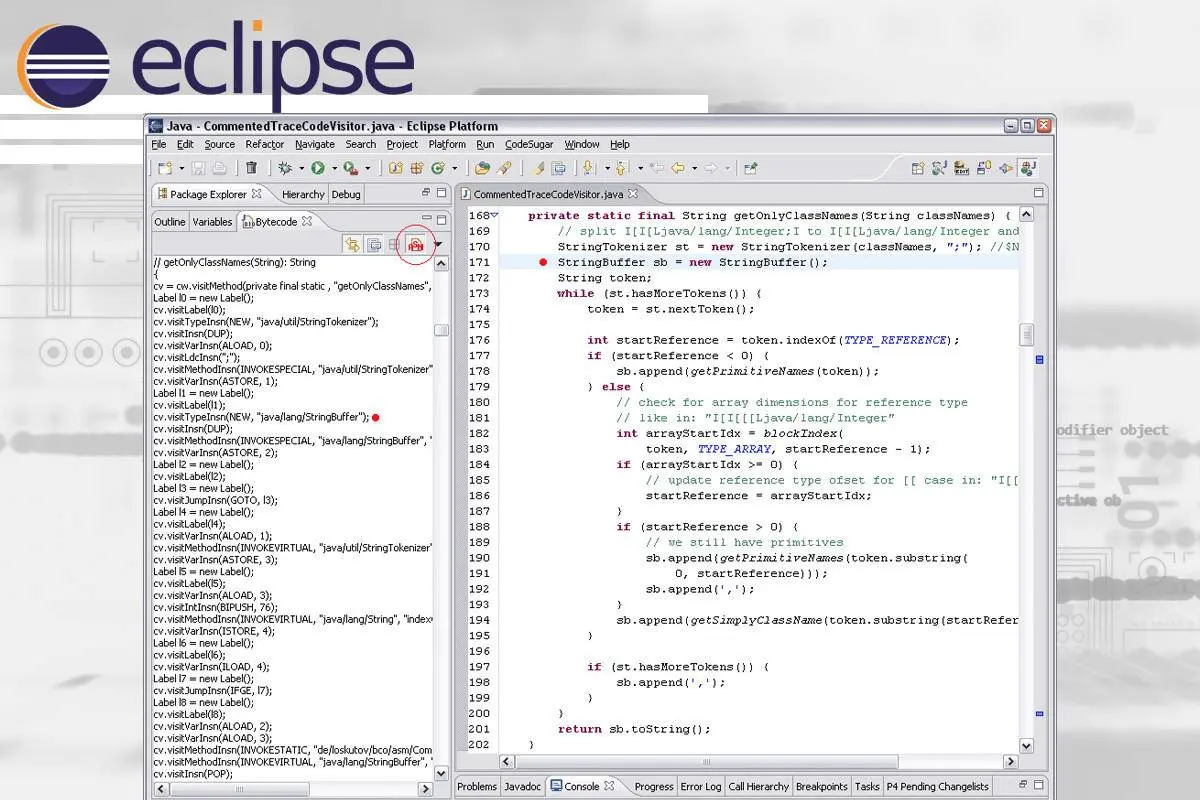Click the 'return sb.toString();' code line
The height and width of the screenshot is (800, 1200).
click(634, 729)
